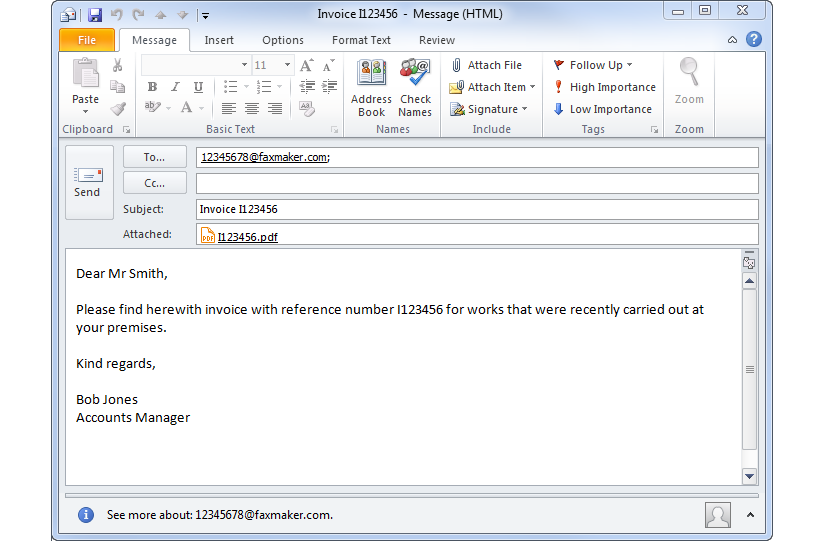Image resolution: width=825 pixels, height=541 pixels.
Task: Toggle italic formatting
Action: tap(175, 87)
